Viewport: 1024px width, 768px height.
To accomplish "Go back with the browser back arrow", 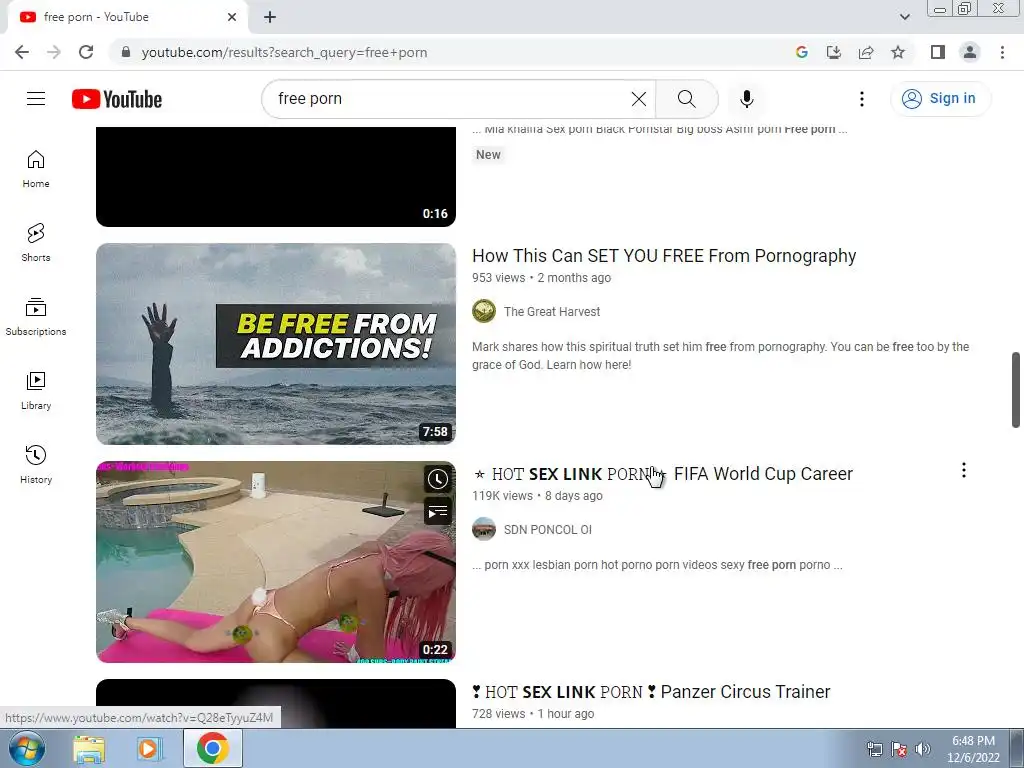I will click(22, 52).
